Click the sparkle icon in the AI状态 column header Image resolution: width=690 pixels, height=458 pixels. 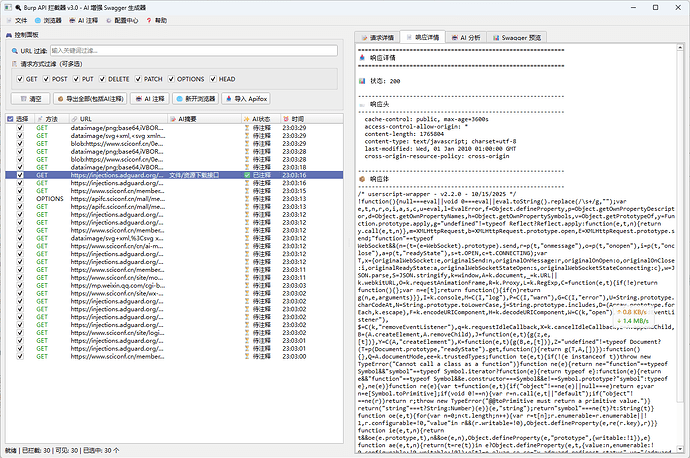246,119
